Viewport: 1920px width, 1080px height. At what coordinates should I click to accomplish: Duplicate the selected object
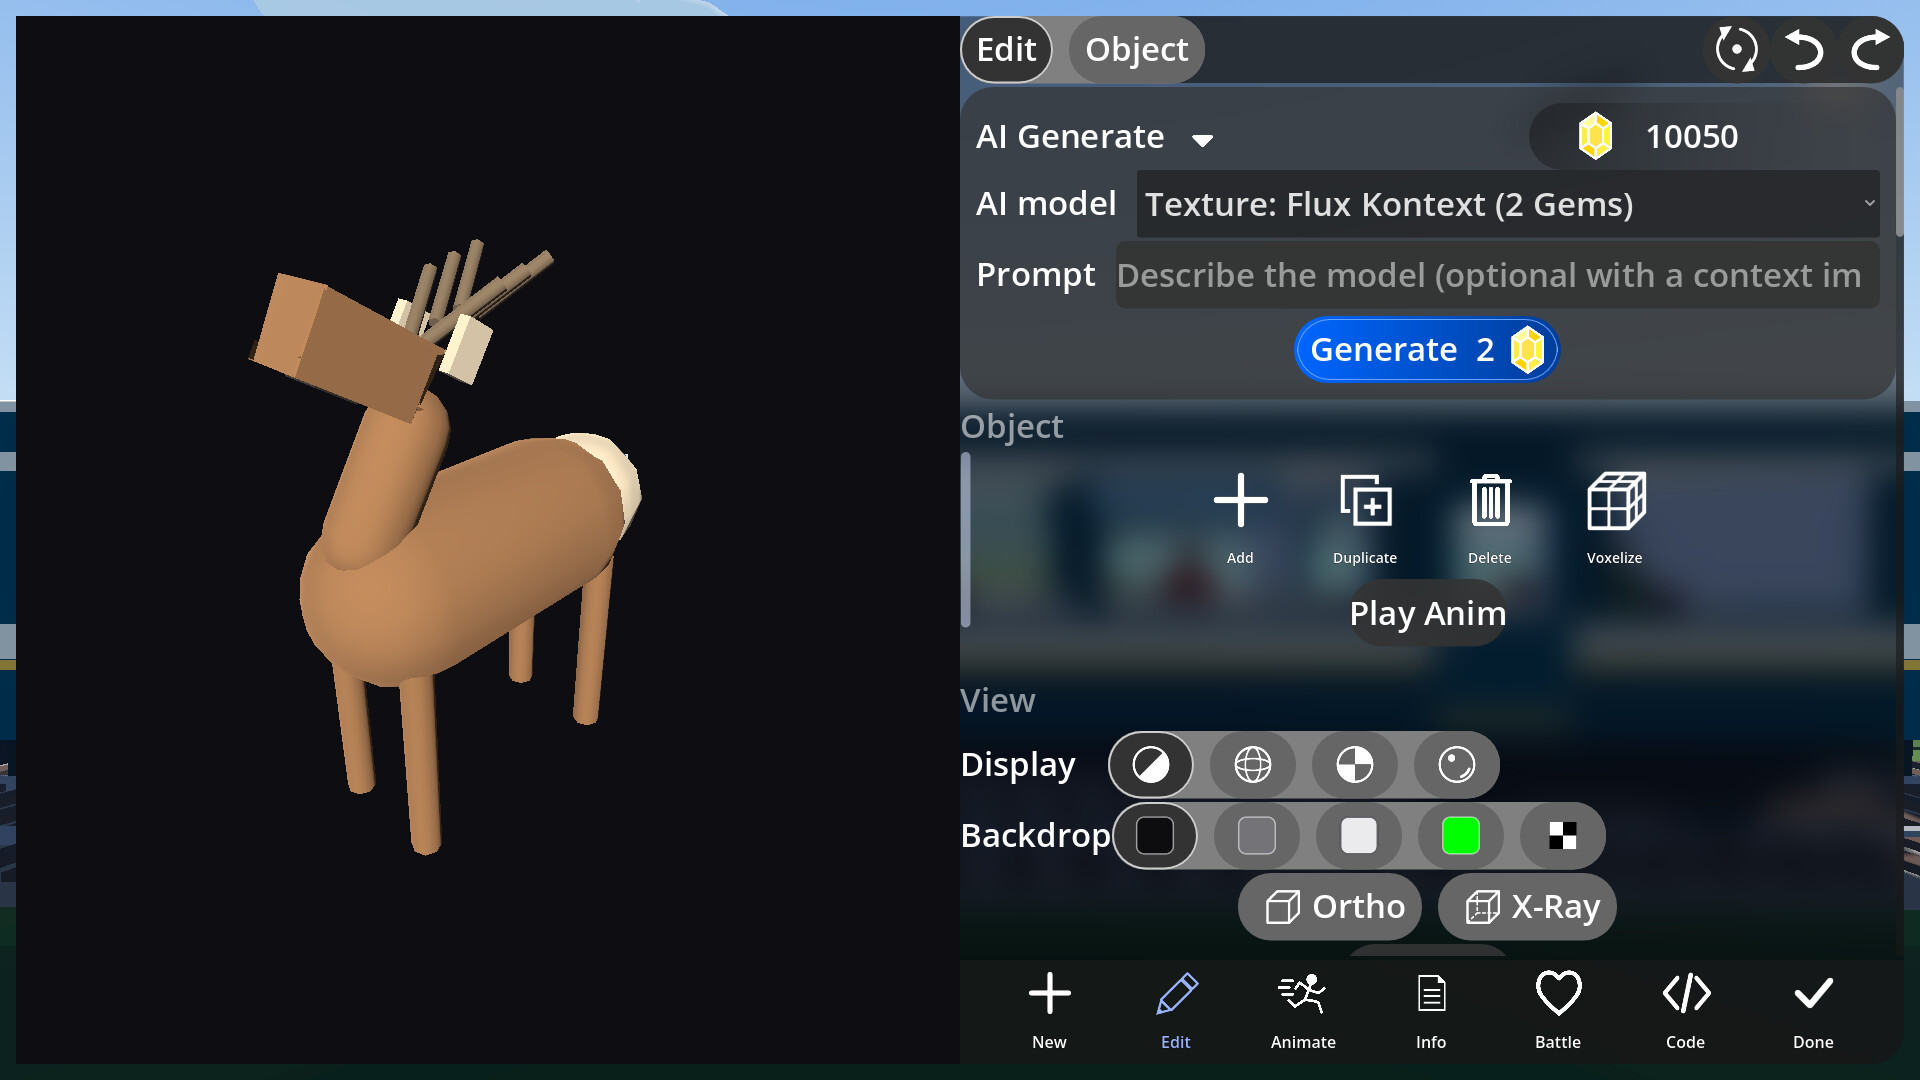[1365, 501]
